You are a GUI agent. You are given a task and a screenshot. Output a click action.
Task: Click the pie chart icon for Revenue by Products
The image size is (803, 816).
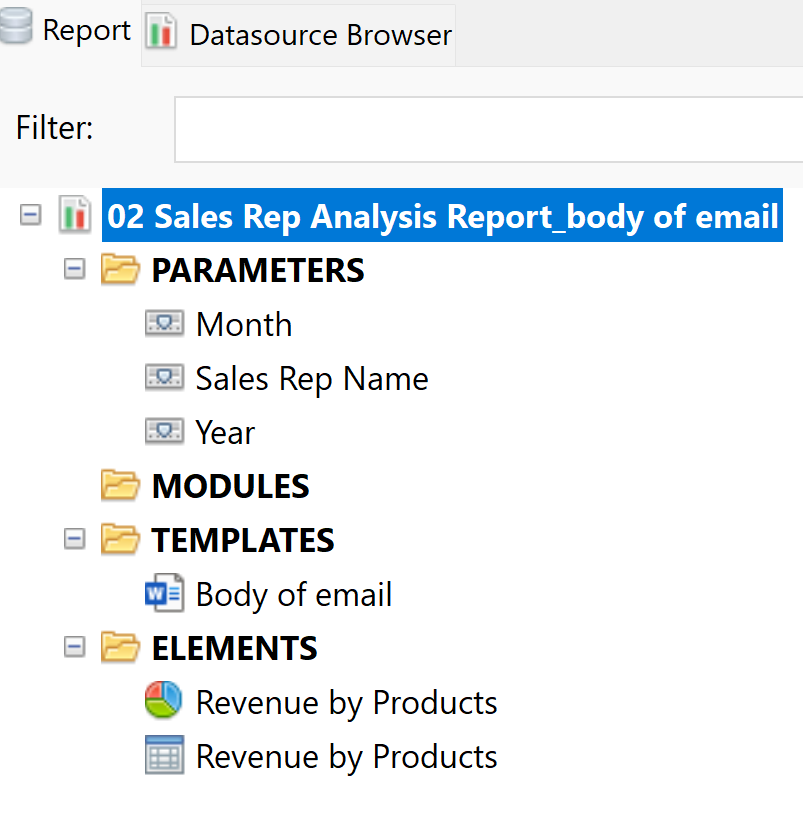[164, 702]
